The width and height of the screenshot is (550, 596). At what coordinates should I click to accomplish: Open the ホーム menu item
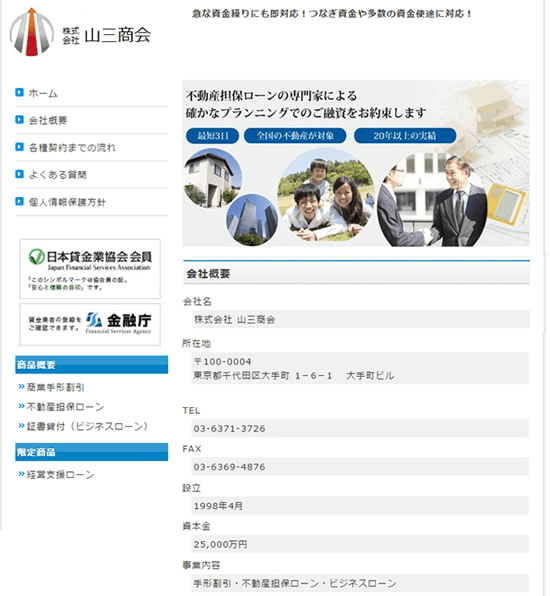[x=43, y=93]
